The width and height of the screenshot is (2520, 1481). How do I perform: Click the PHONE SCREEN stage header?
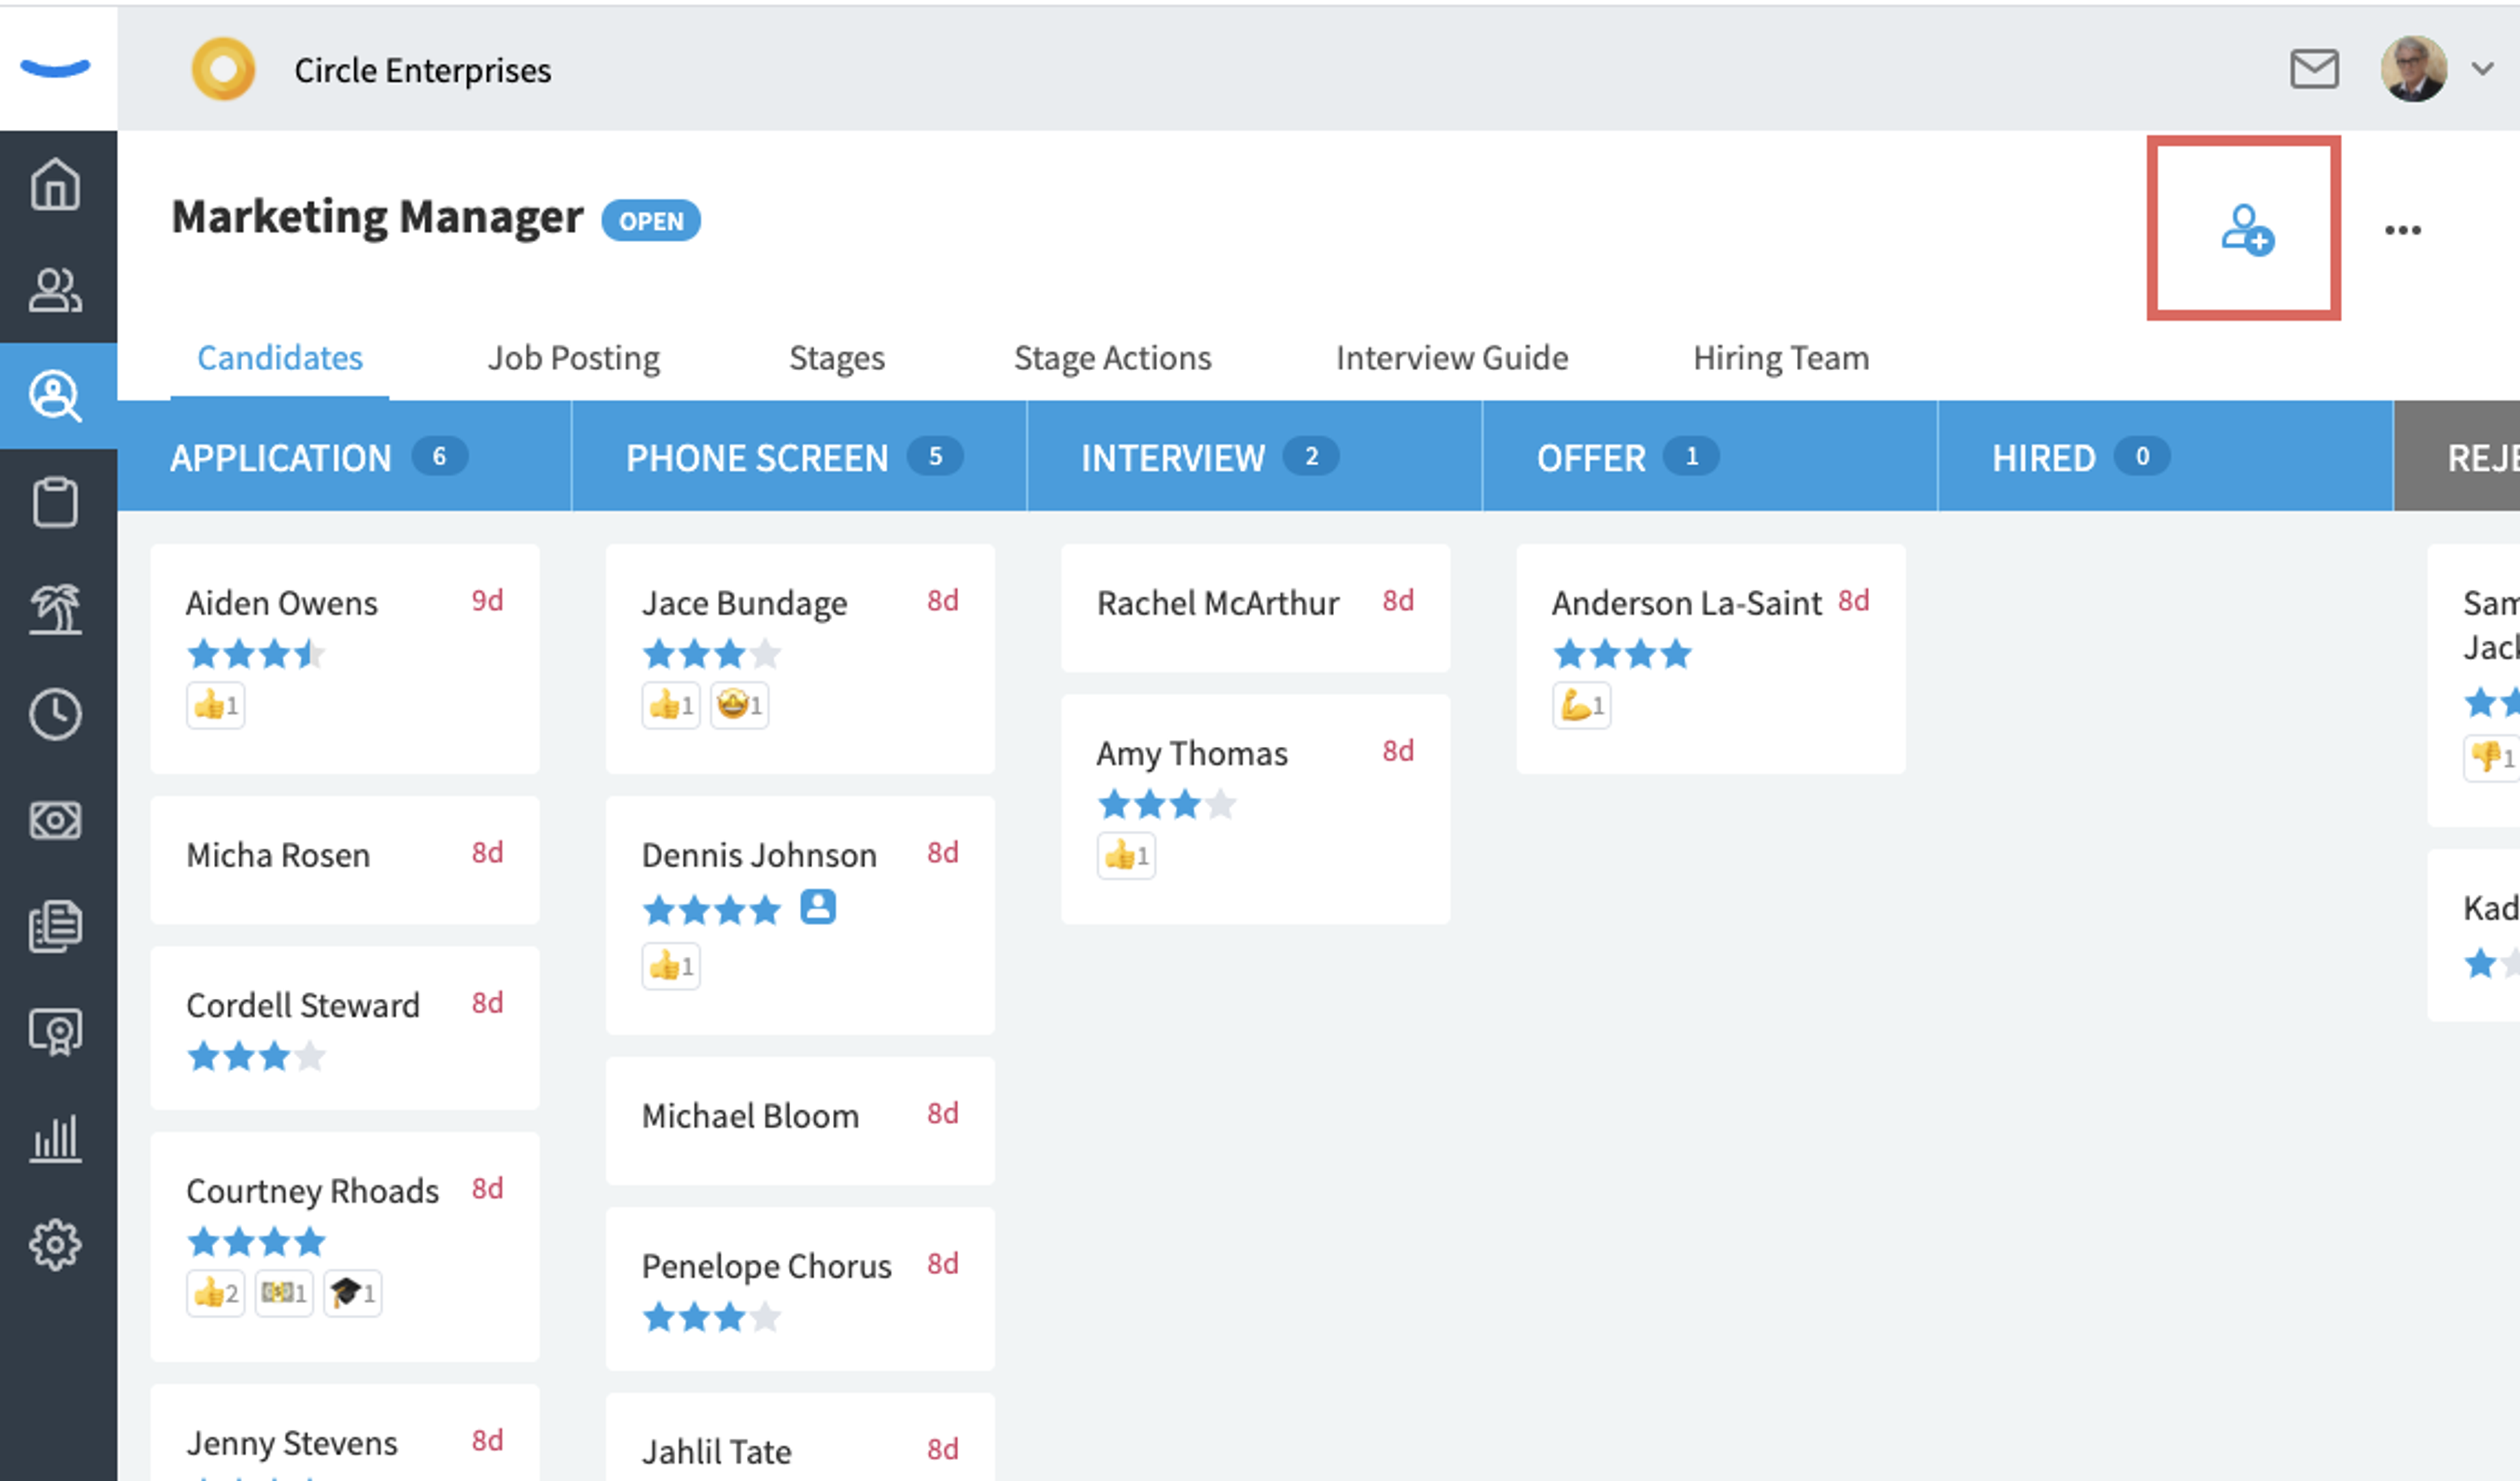pos(800,457)
